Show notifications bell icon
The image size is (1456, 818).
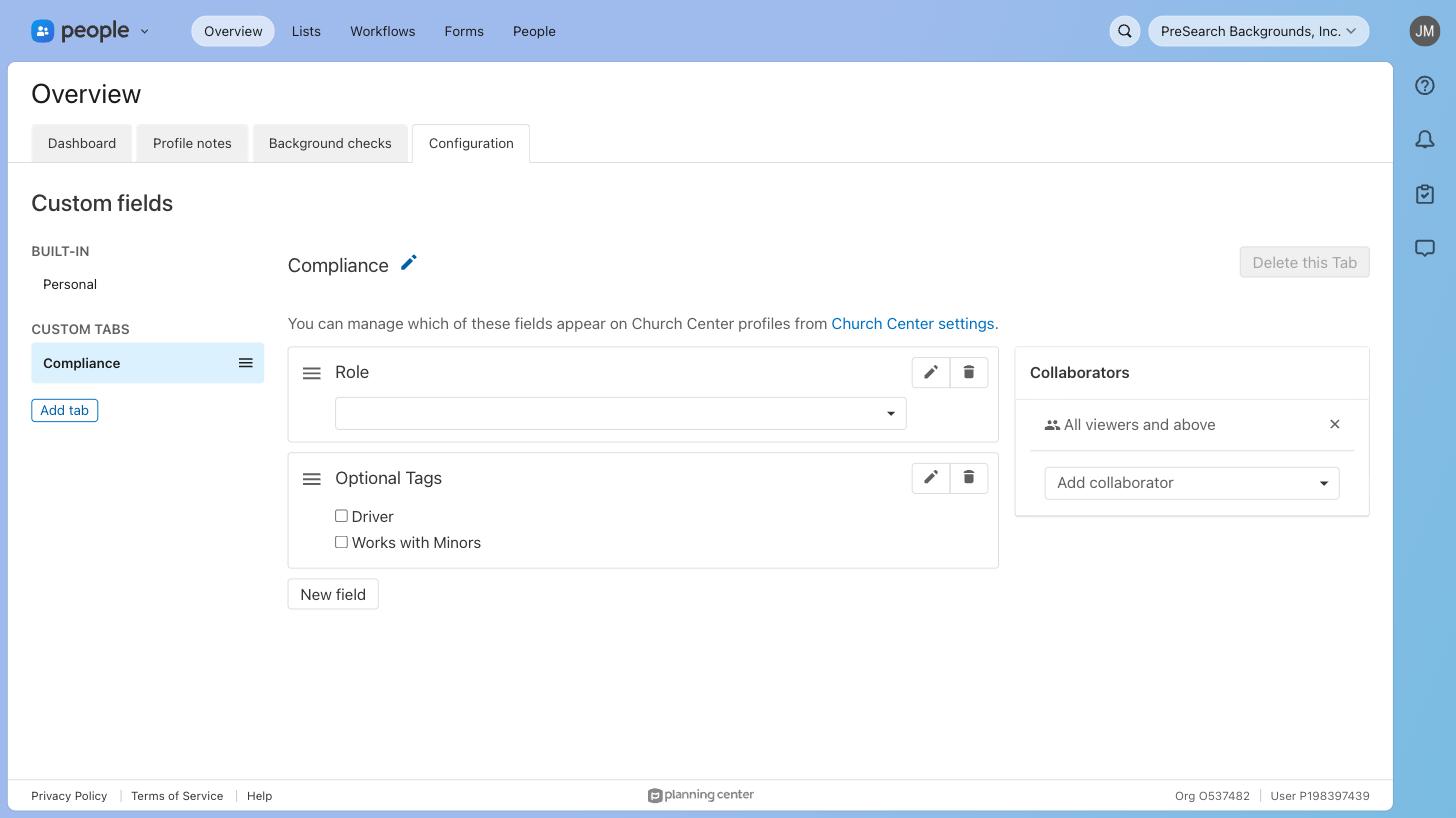pyautogui.click(x=1425, y=140)
